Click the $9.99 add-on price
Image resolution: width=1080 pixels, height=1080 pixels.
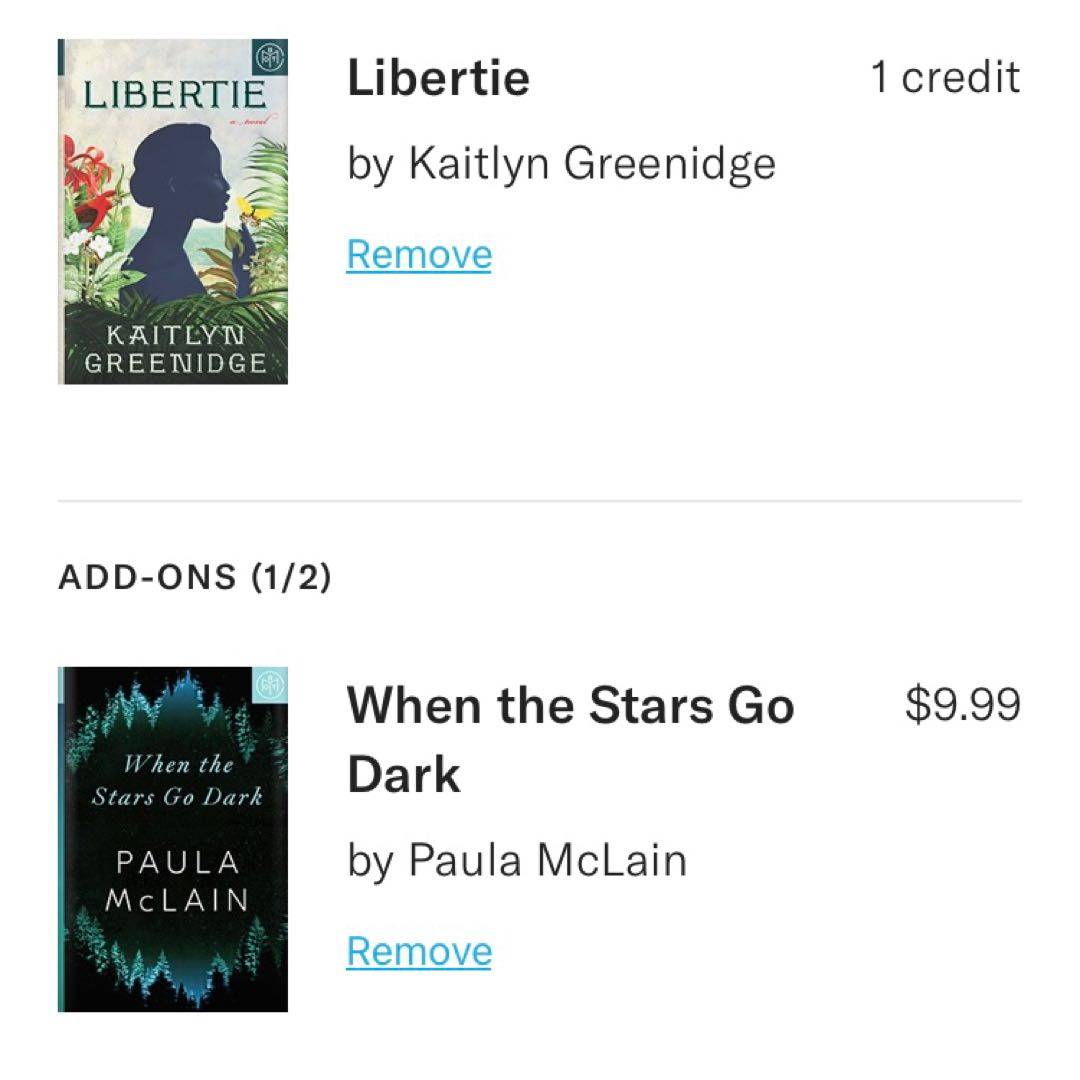coord(962,704)
